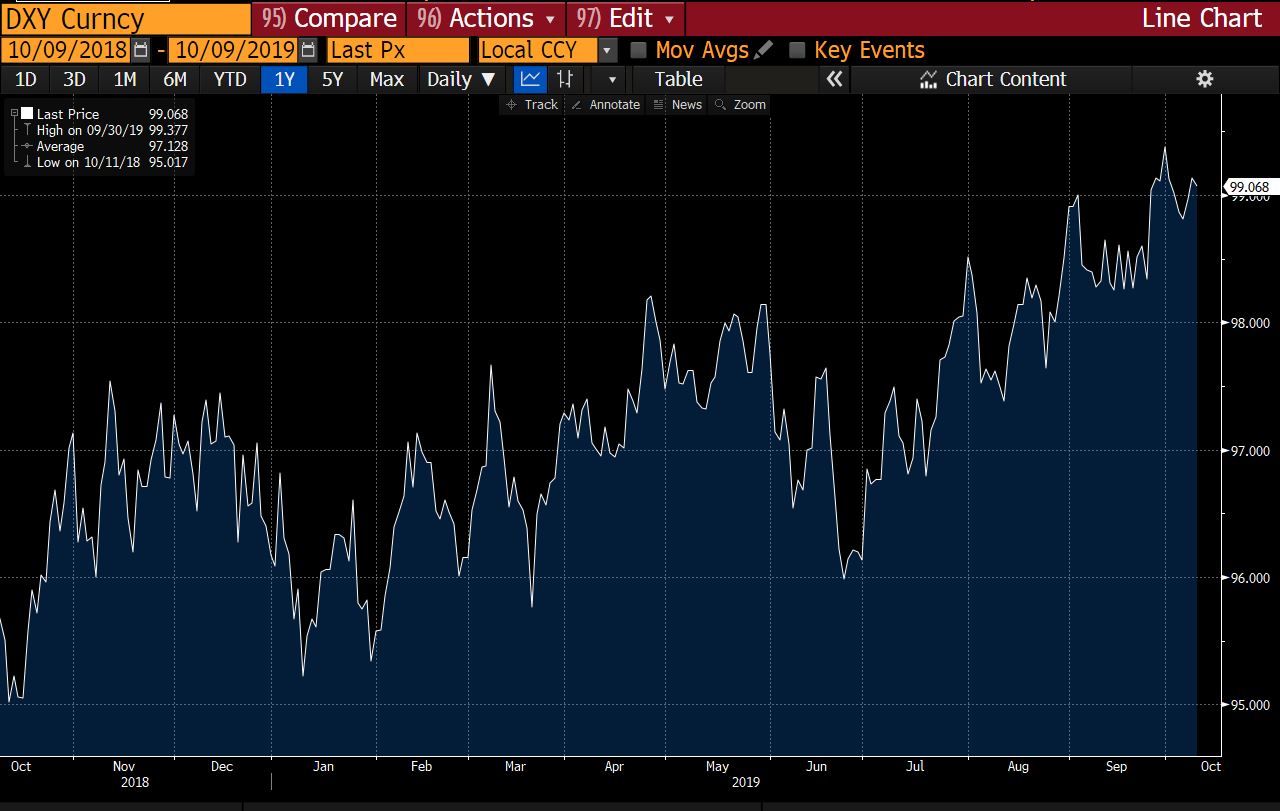Edit moving averages with the pencil icon
The image size is (1280, 811).
765,49
